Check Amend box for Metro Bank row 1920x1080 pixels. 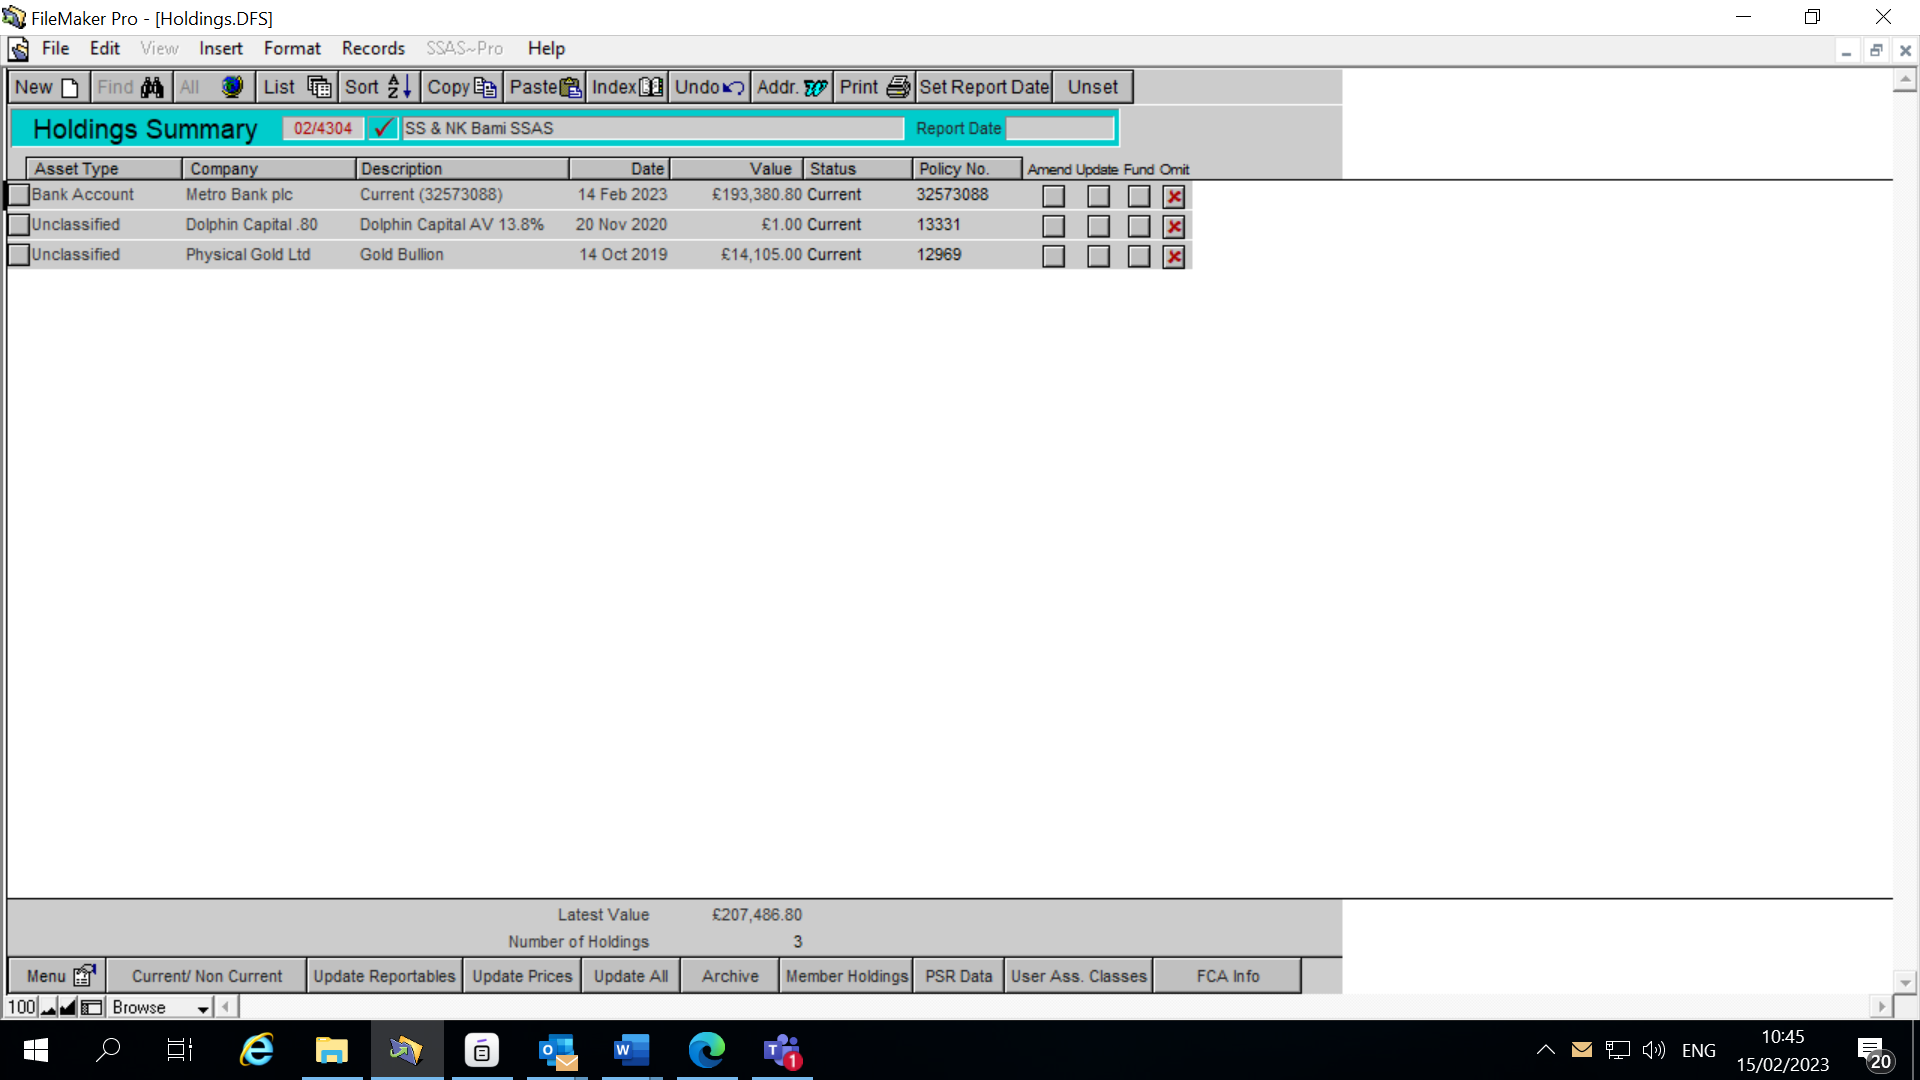[1053, 196]
